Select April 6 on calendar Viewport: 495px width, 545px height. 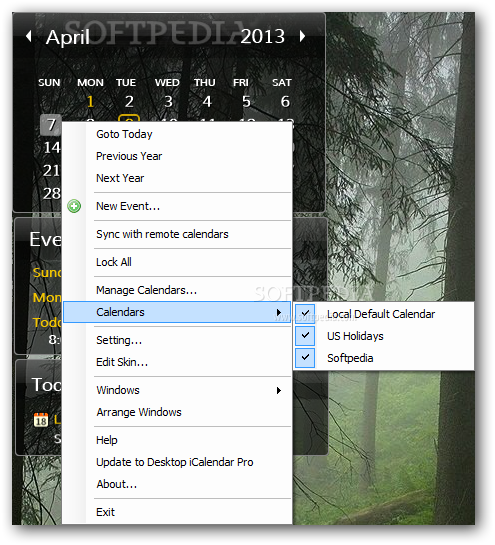coord(285,101)
